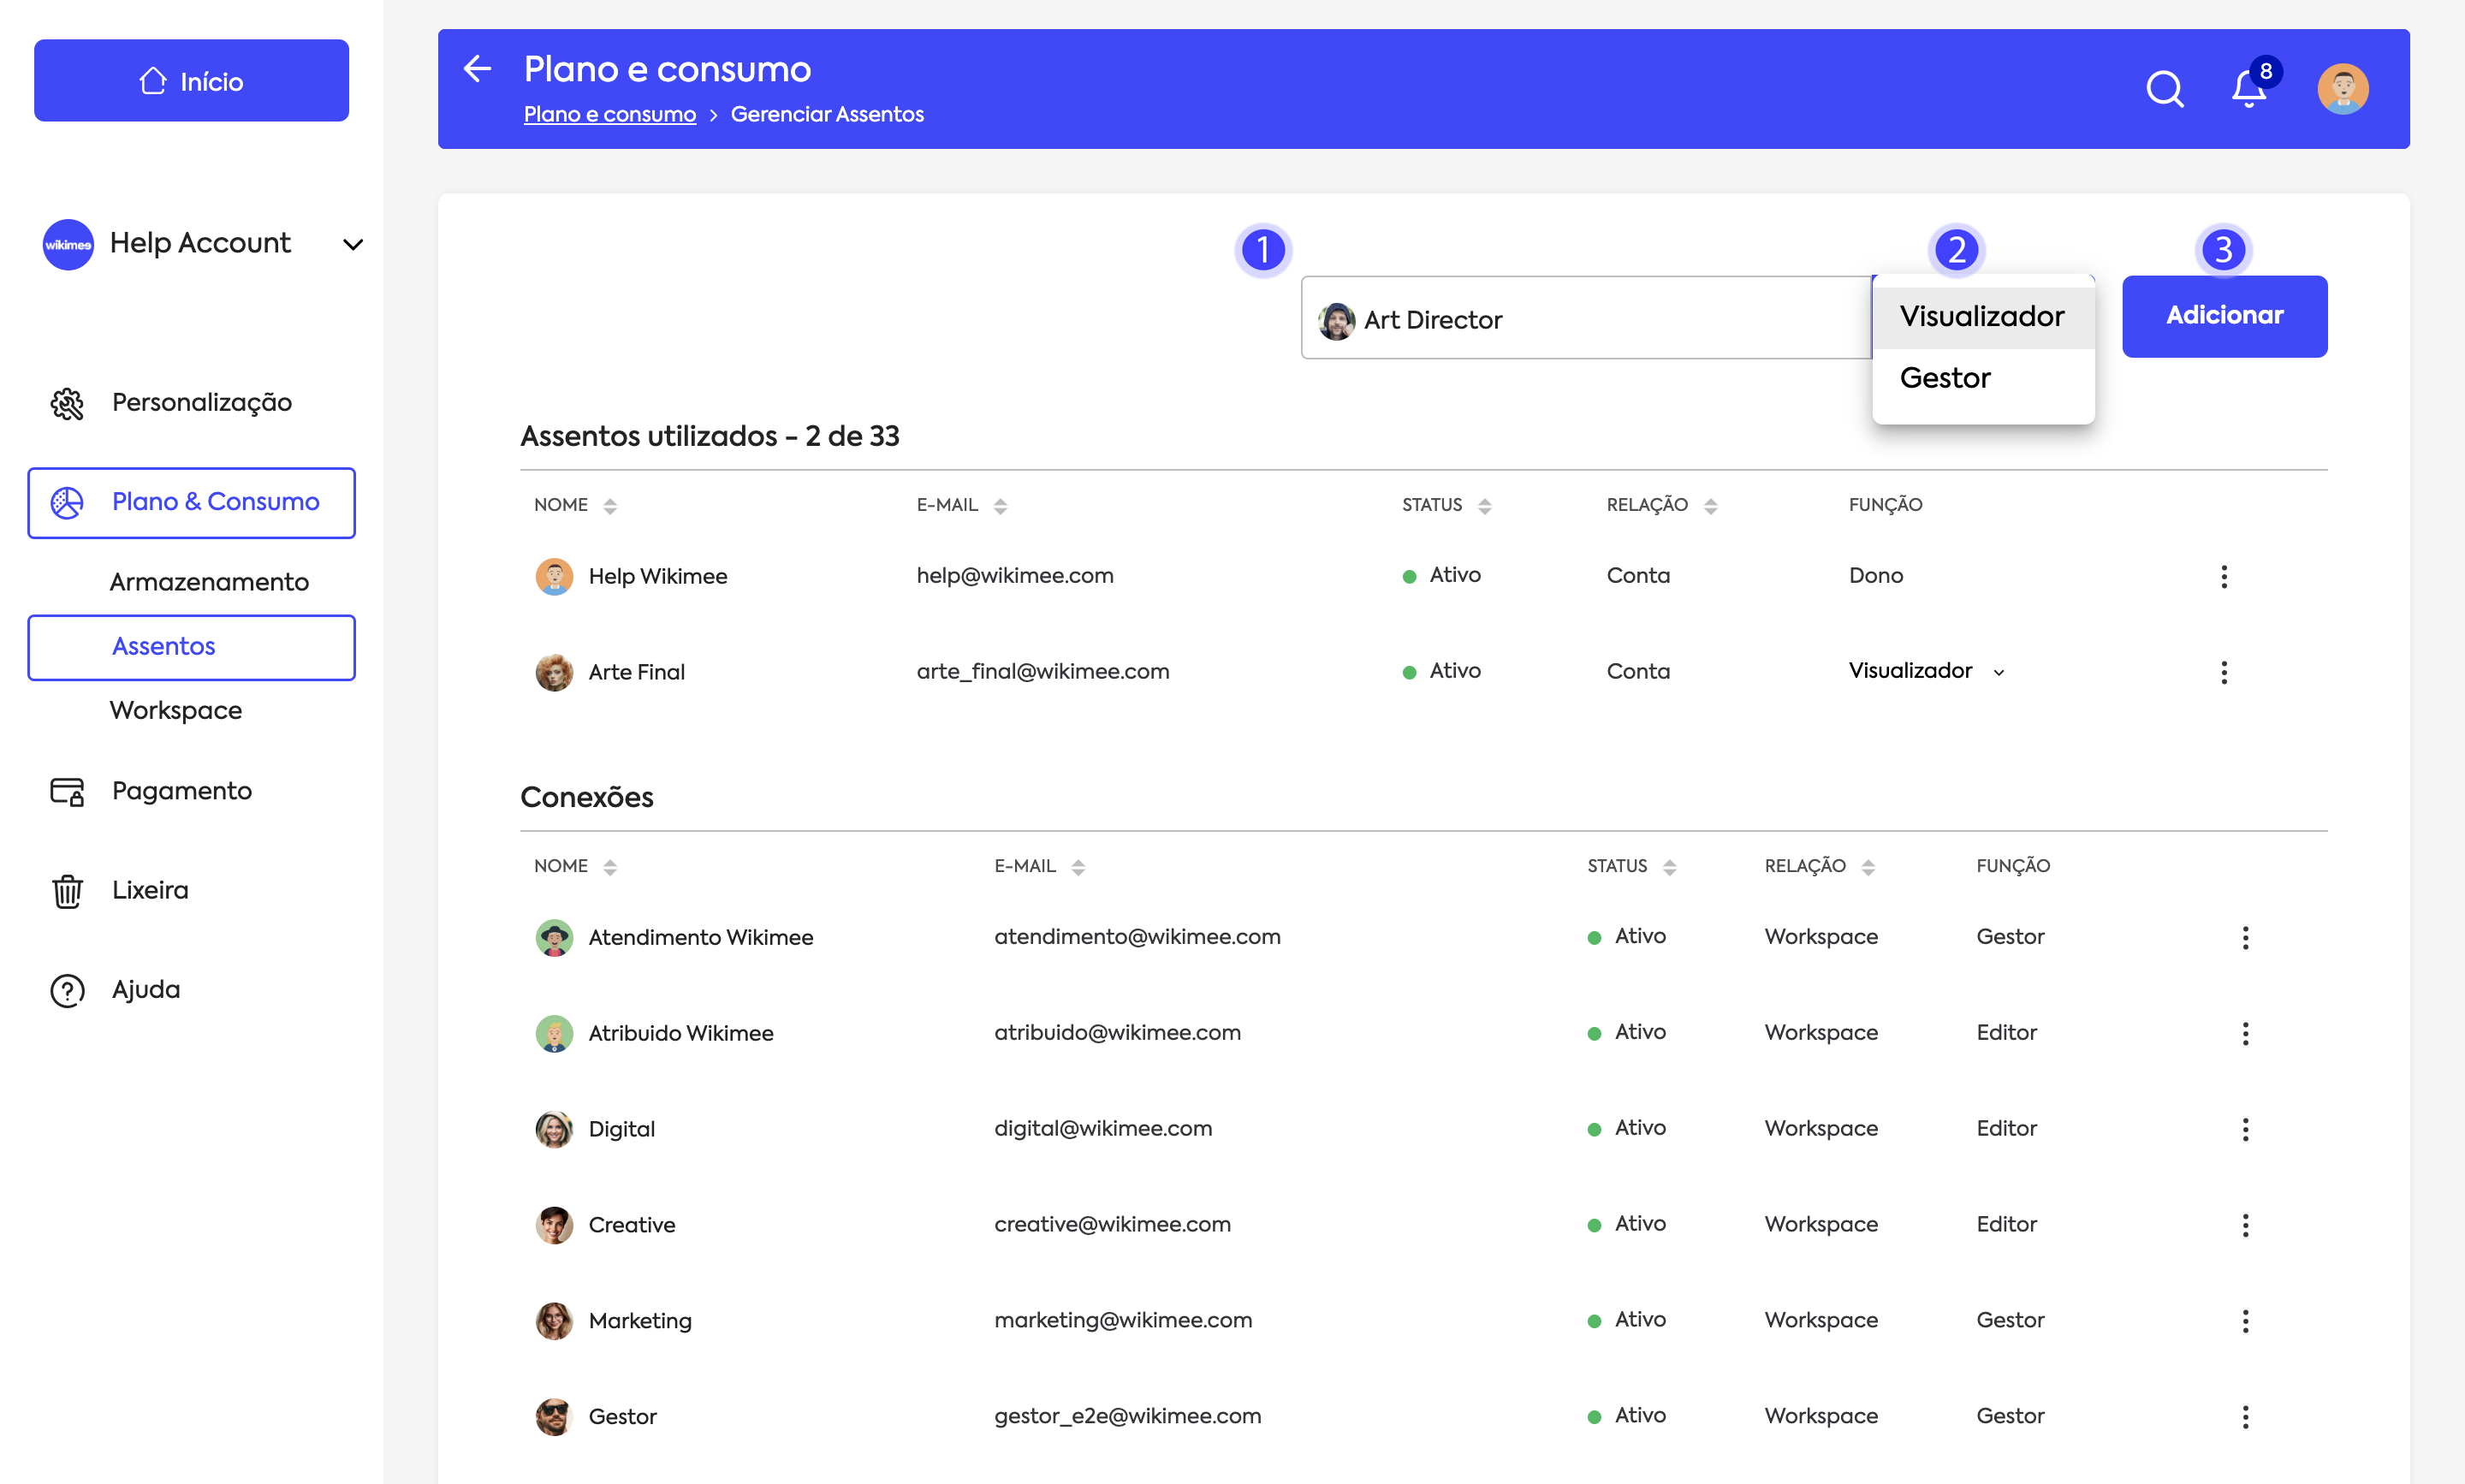Expand the Help Account switcher chevron
The image size is (2465, 1484).
(x=353, y=244)
